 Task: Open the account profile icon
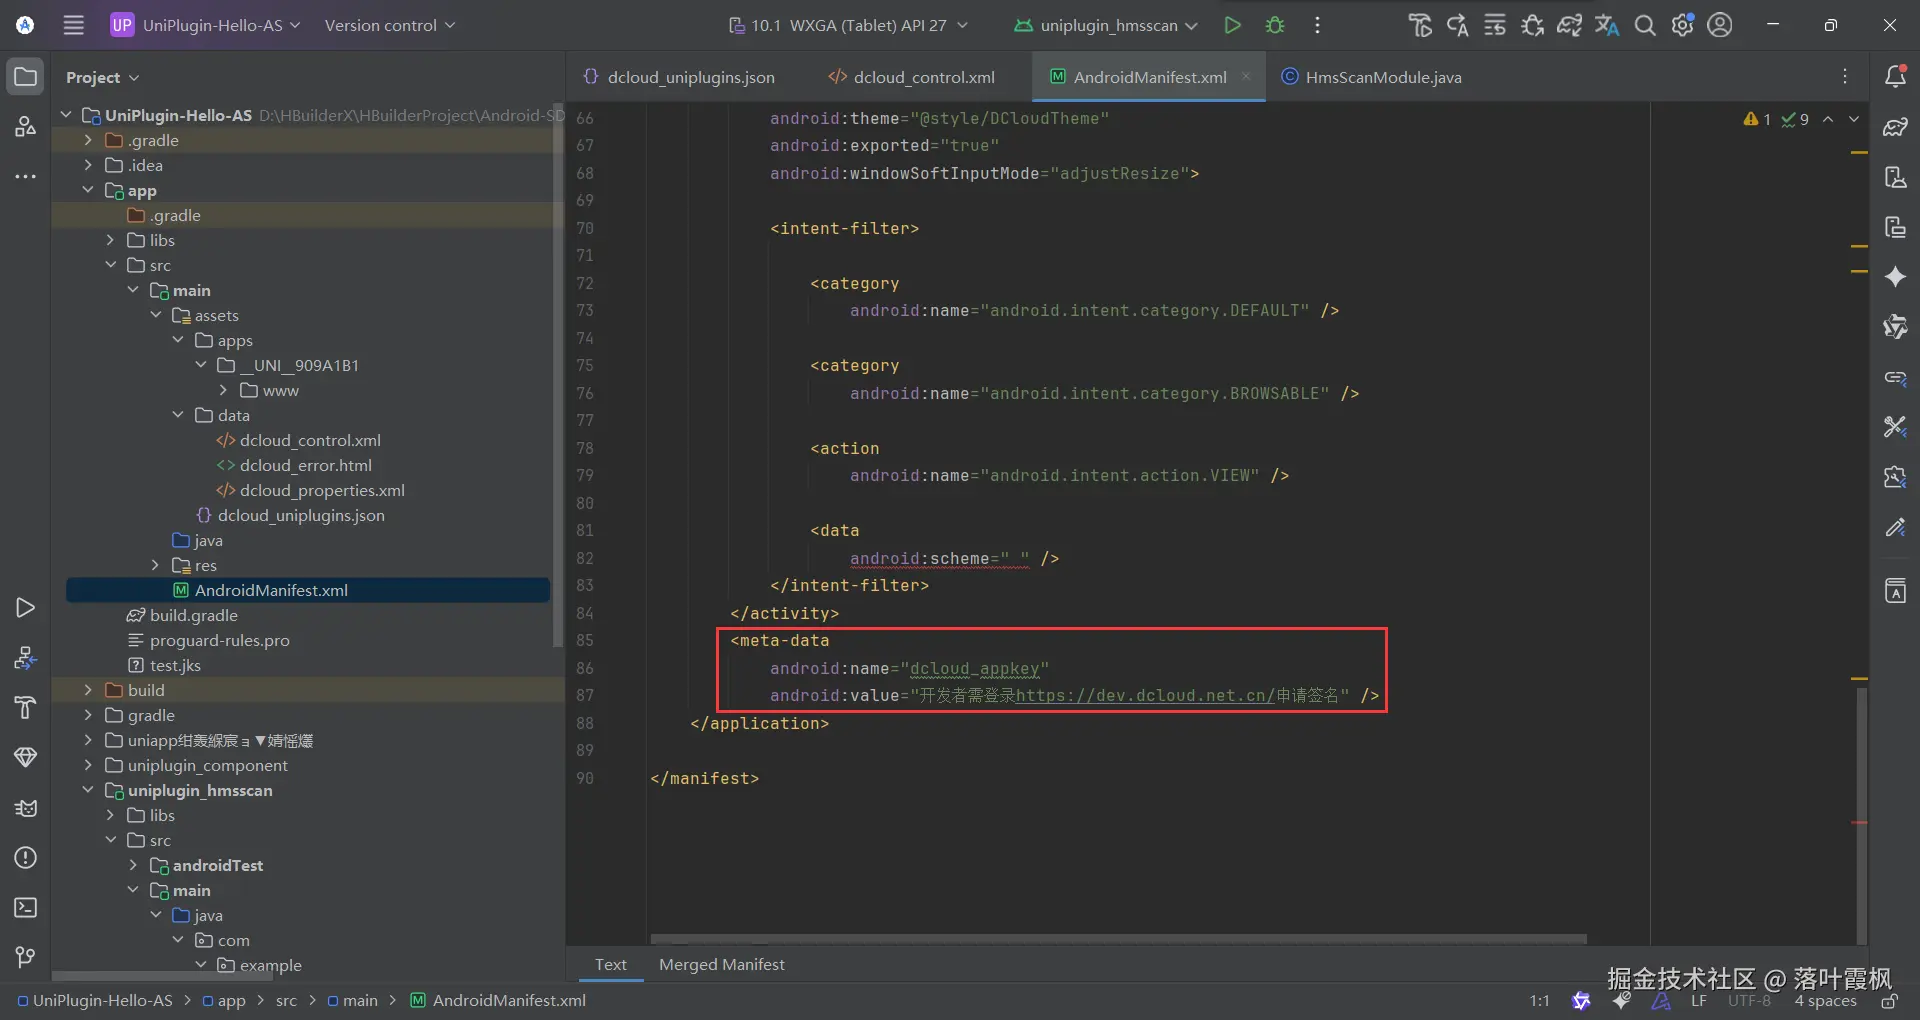click(1720, 25)
